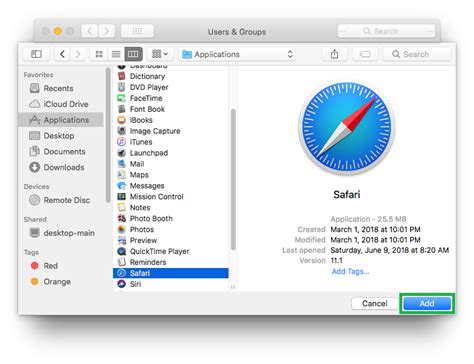This screenshot has height=364, width=474.
Task: Open the item arrangement dropdown
Action: (160, 54)
